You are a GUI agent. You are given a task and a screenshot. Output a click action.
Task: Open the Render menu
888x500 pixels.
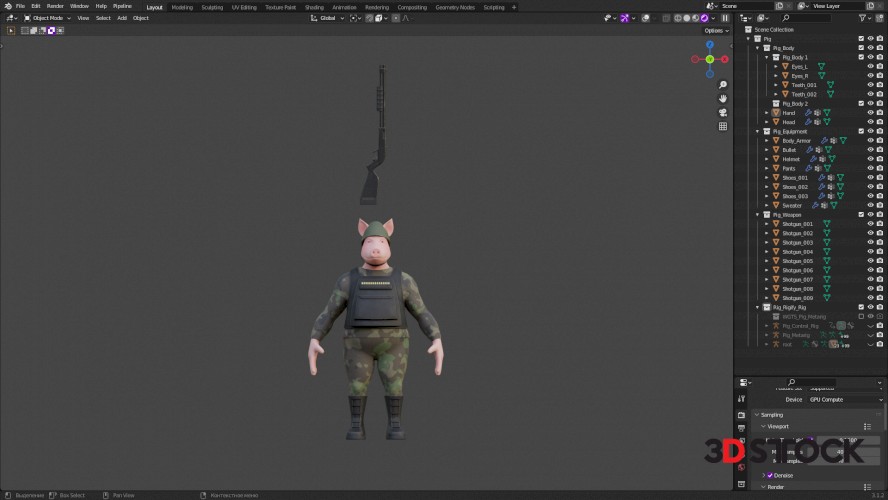[55, 6]
